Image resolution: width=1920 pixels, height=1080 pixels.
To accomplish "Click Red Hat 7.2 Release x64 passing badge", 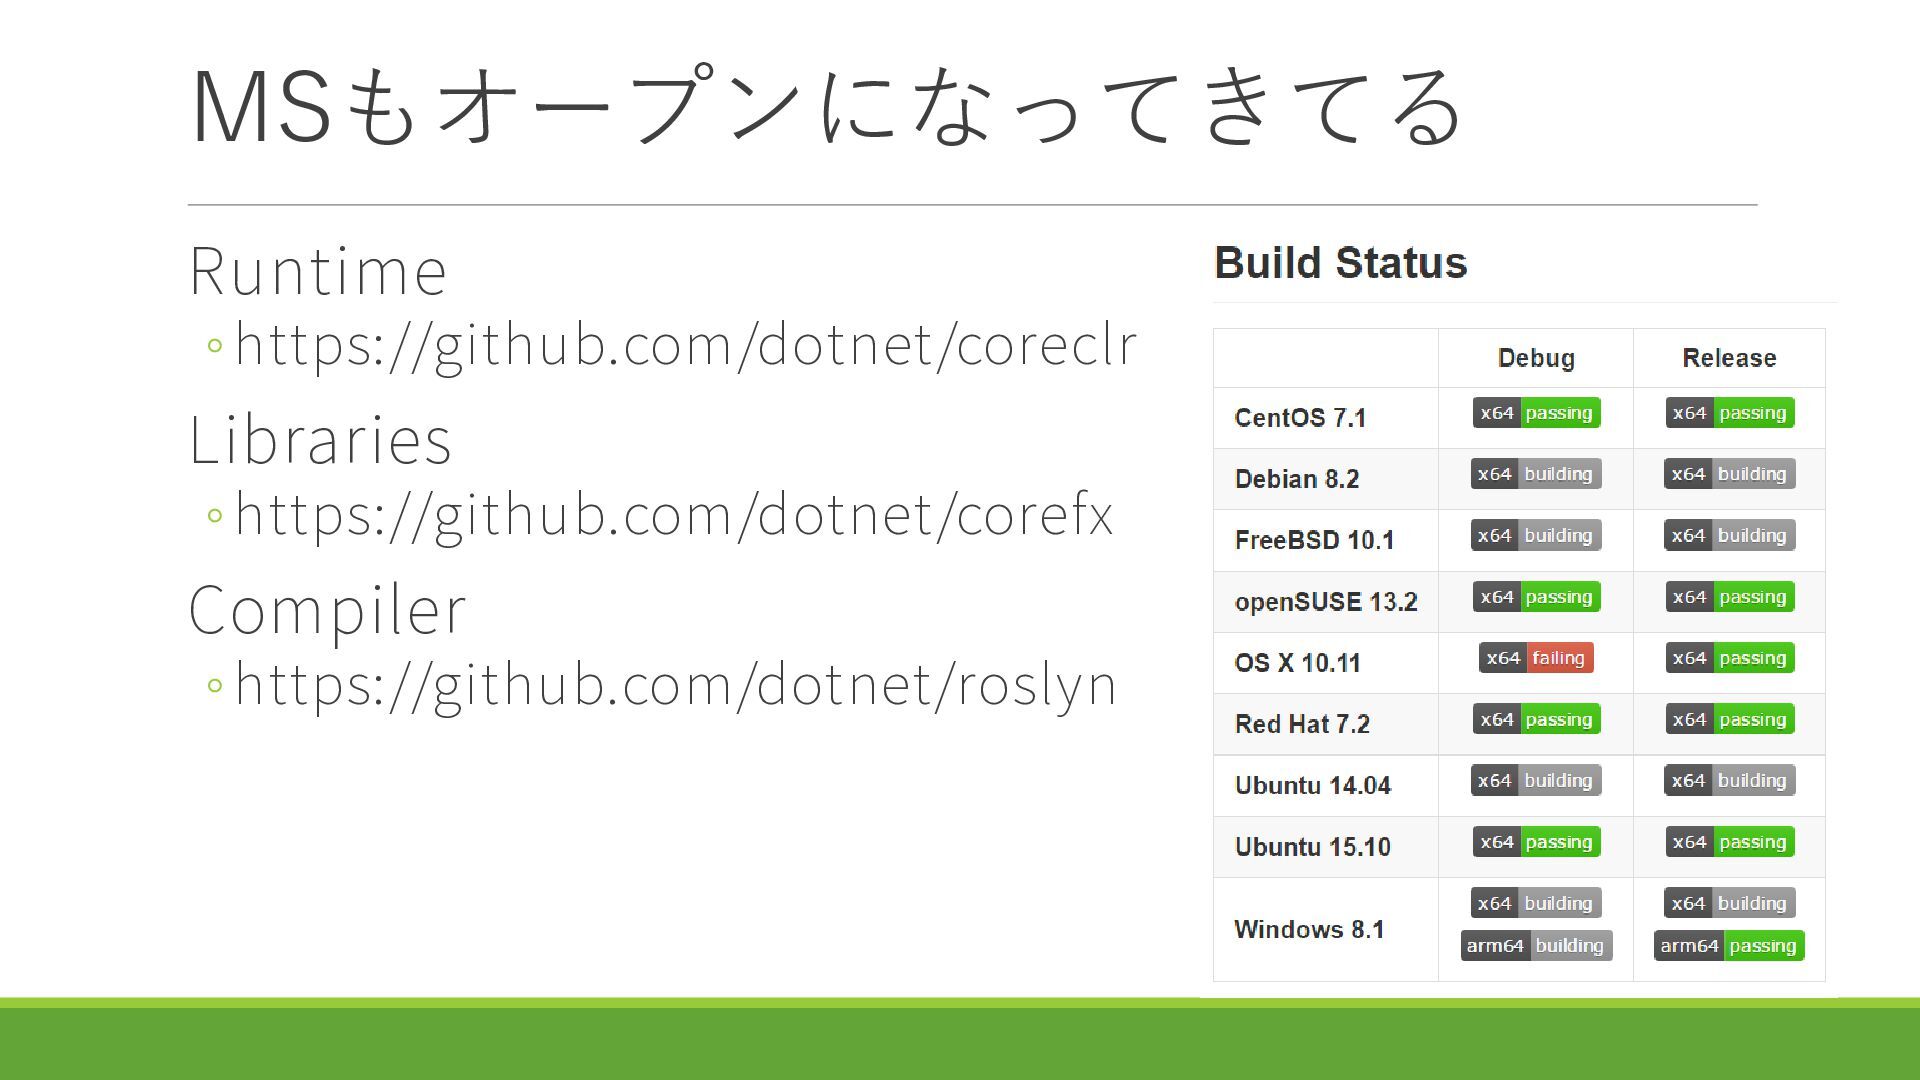I will [x=1730, y=719].
